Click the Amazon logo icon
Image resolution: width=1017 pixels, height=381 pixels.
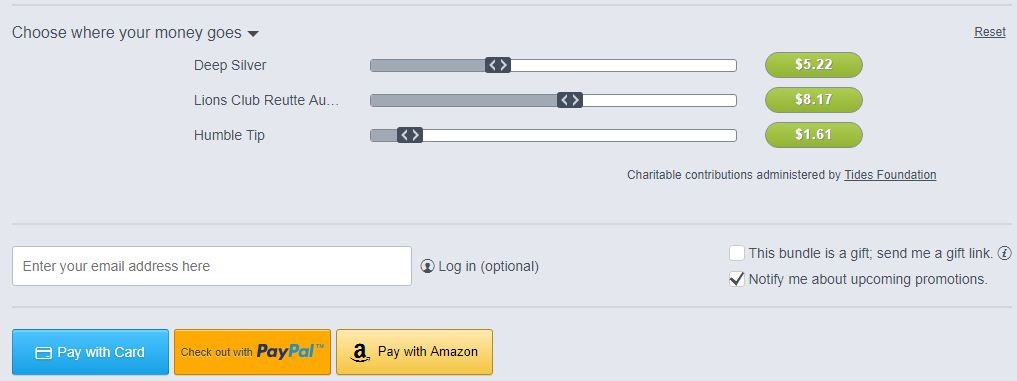[359, 352]
